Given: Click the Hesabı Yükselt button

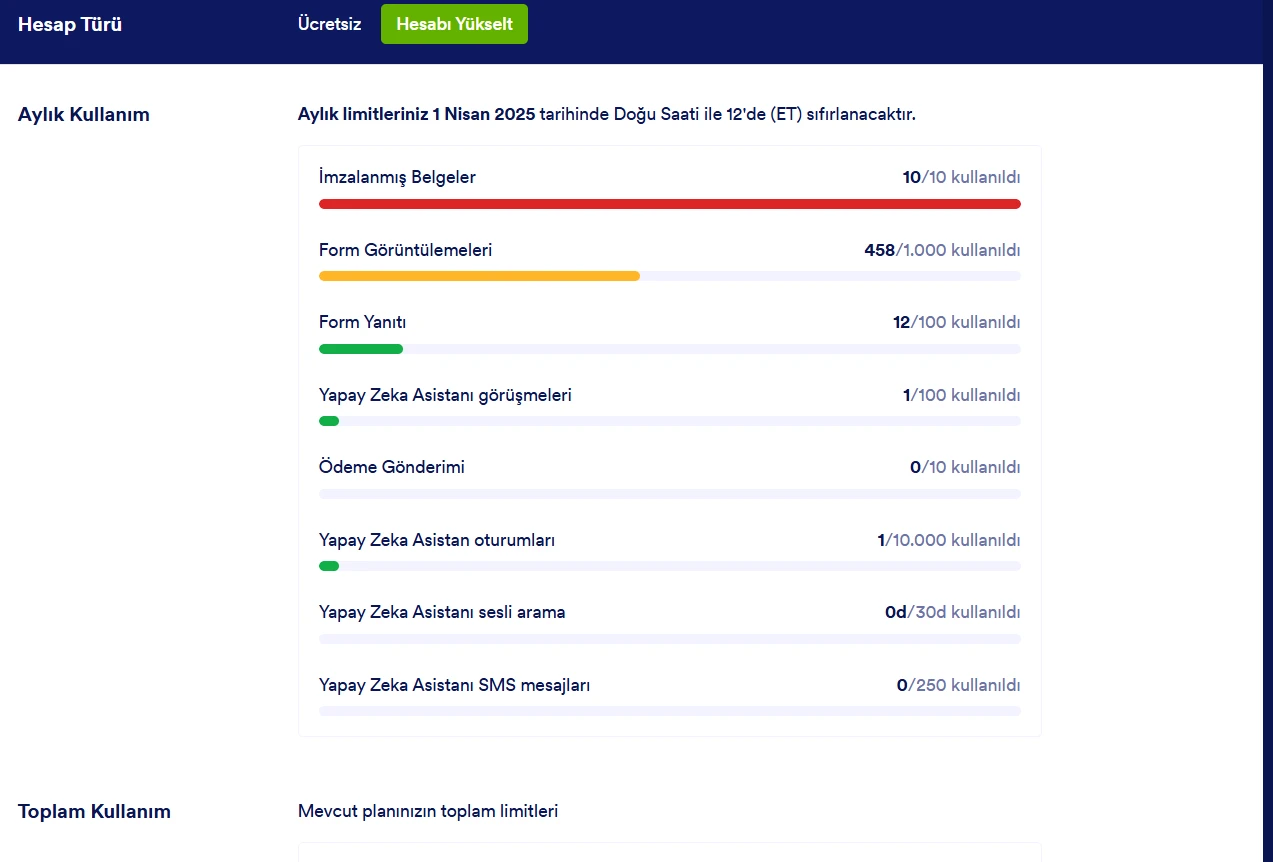Looking at the screenshot, I should tap(454, 23).
